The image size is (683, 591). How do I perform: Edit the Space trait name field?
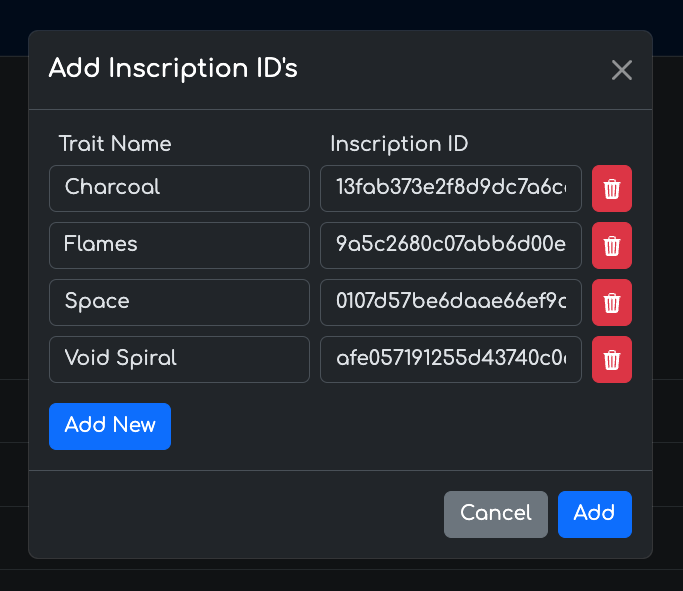[179, 303]
